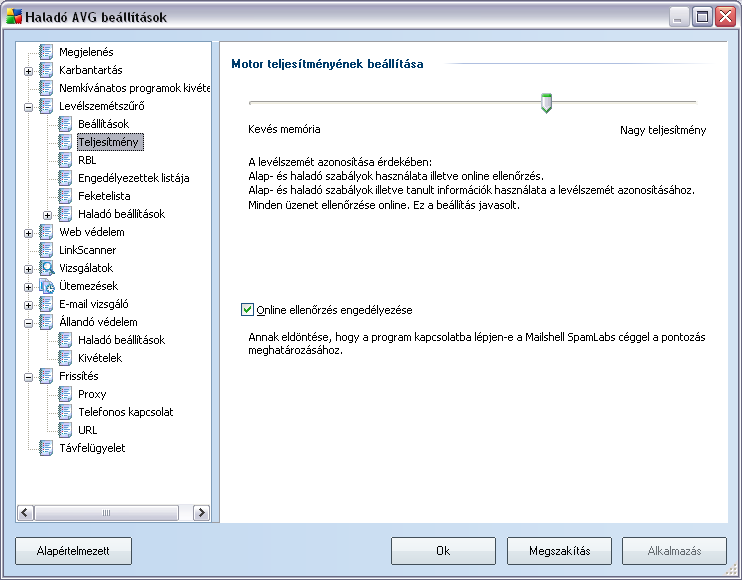Screen dimensions: 742x580
Task: Select Beállítások under Levélszemétszűrő
Action: click(103, 124)
